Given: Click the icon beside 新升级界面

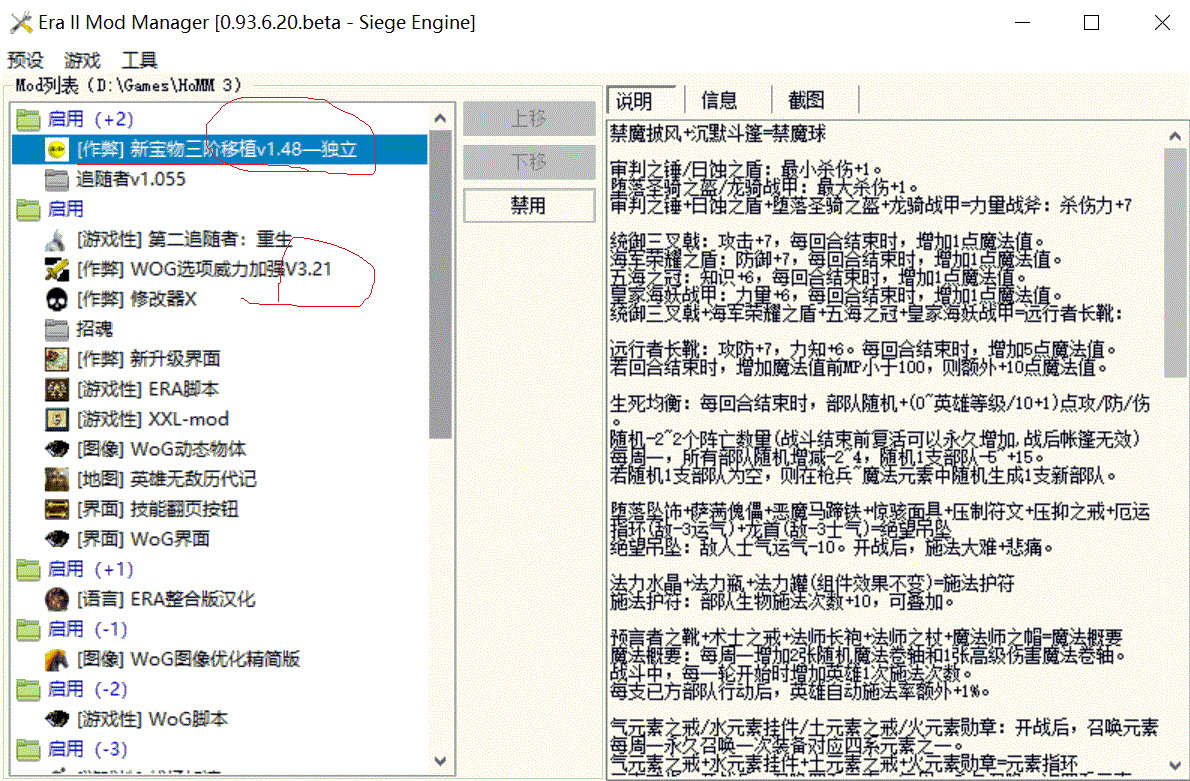Looking at the screenshot, I should click(x=57, y=360).
